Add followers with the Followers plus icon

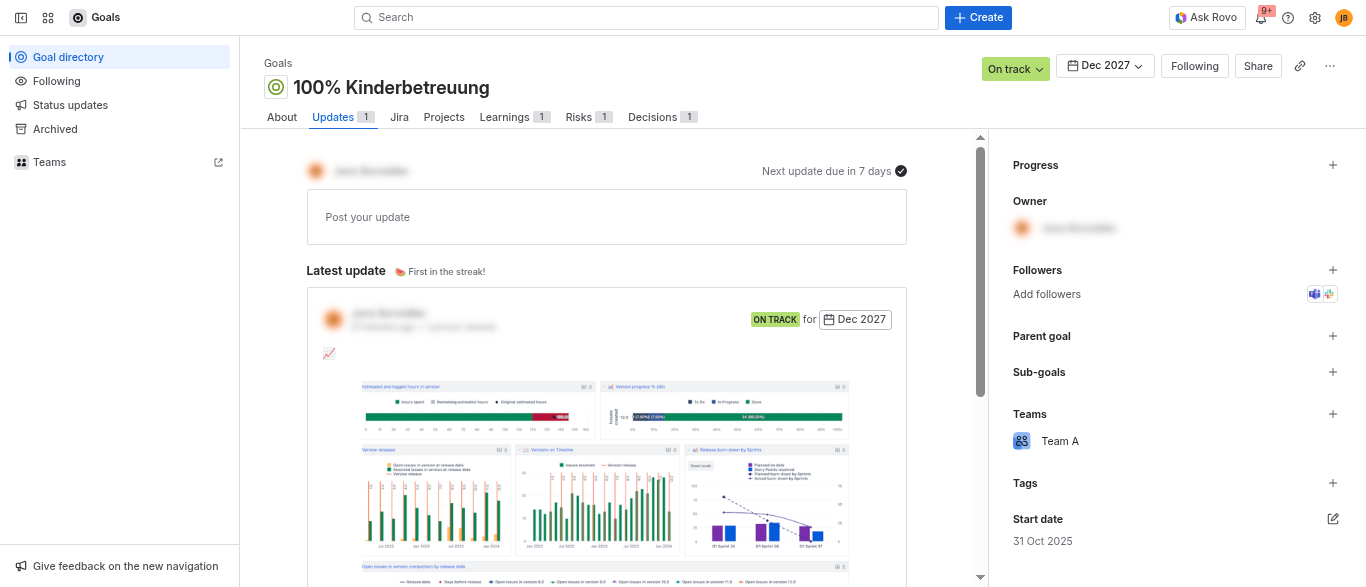[x=1333, y=270]
